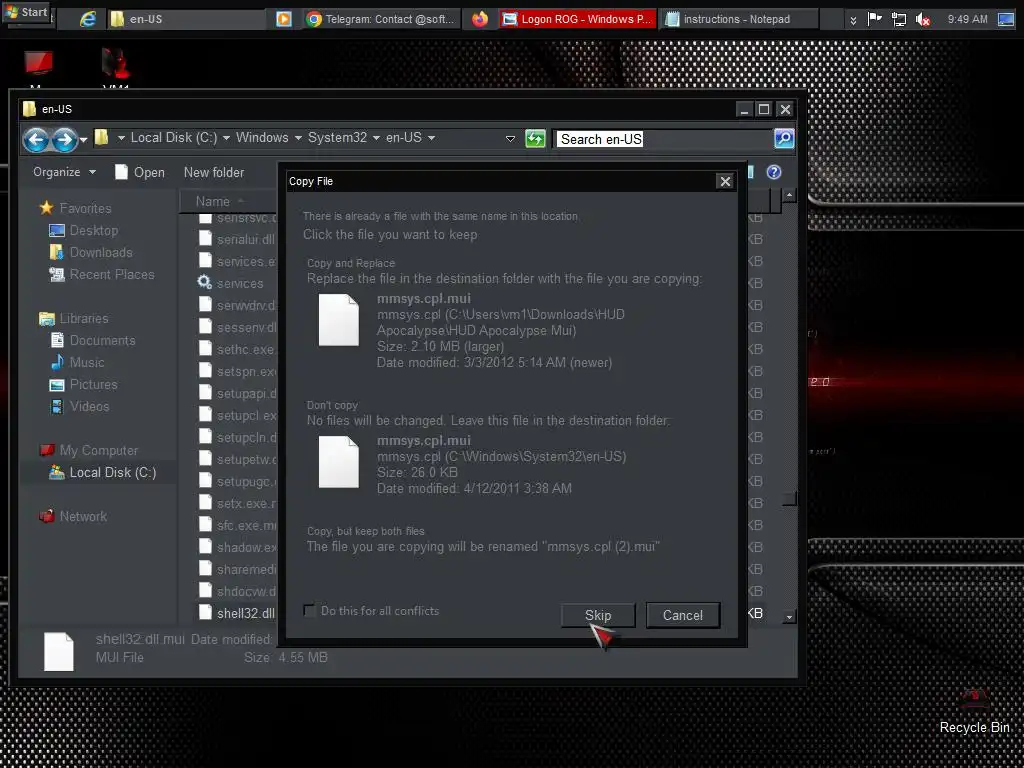Click the address bar refresh icon
The width and height of the screenshot is (1024, 768).
(535, 138)
